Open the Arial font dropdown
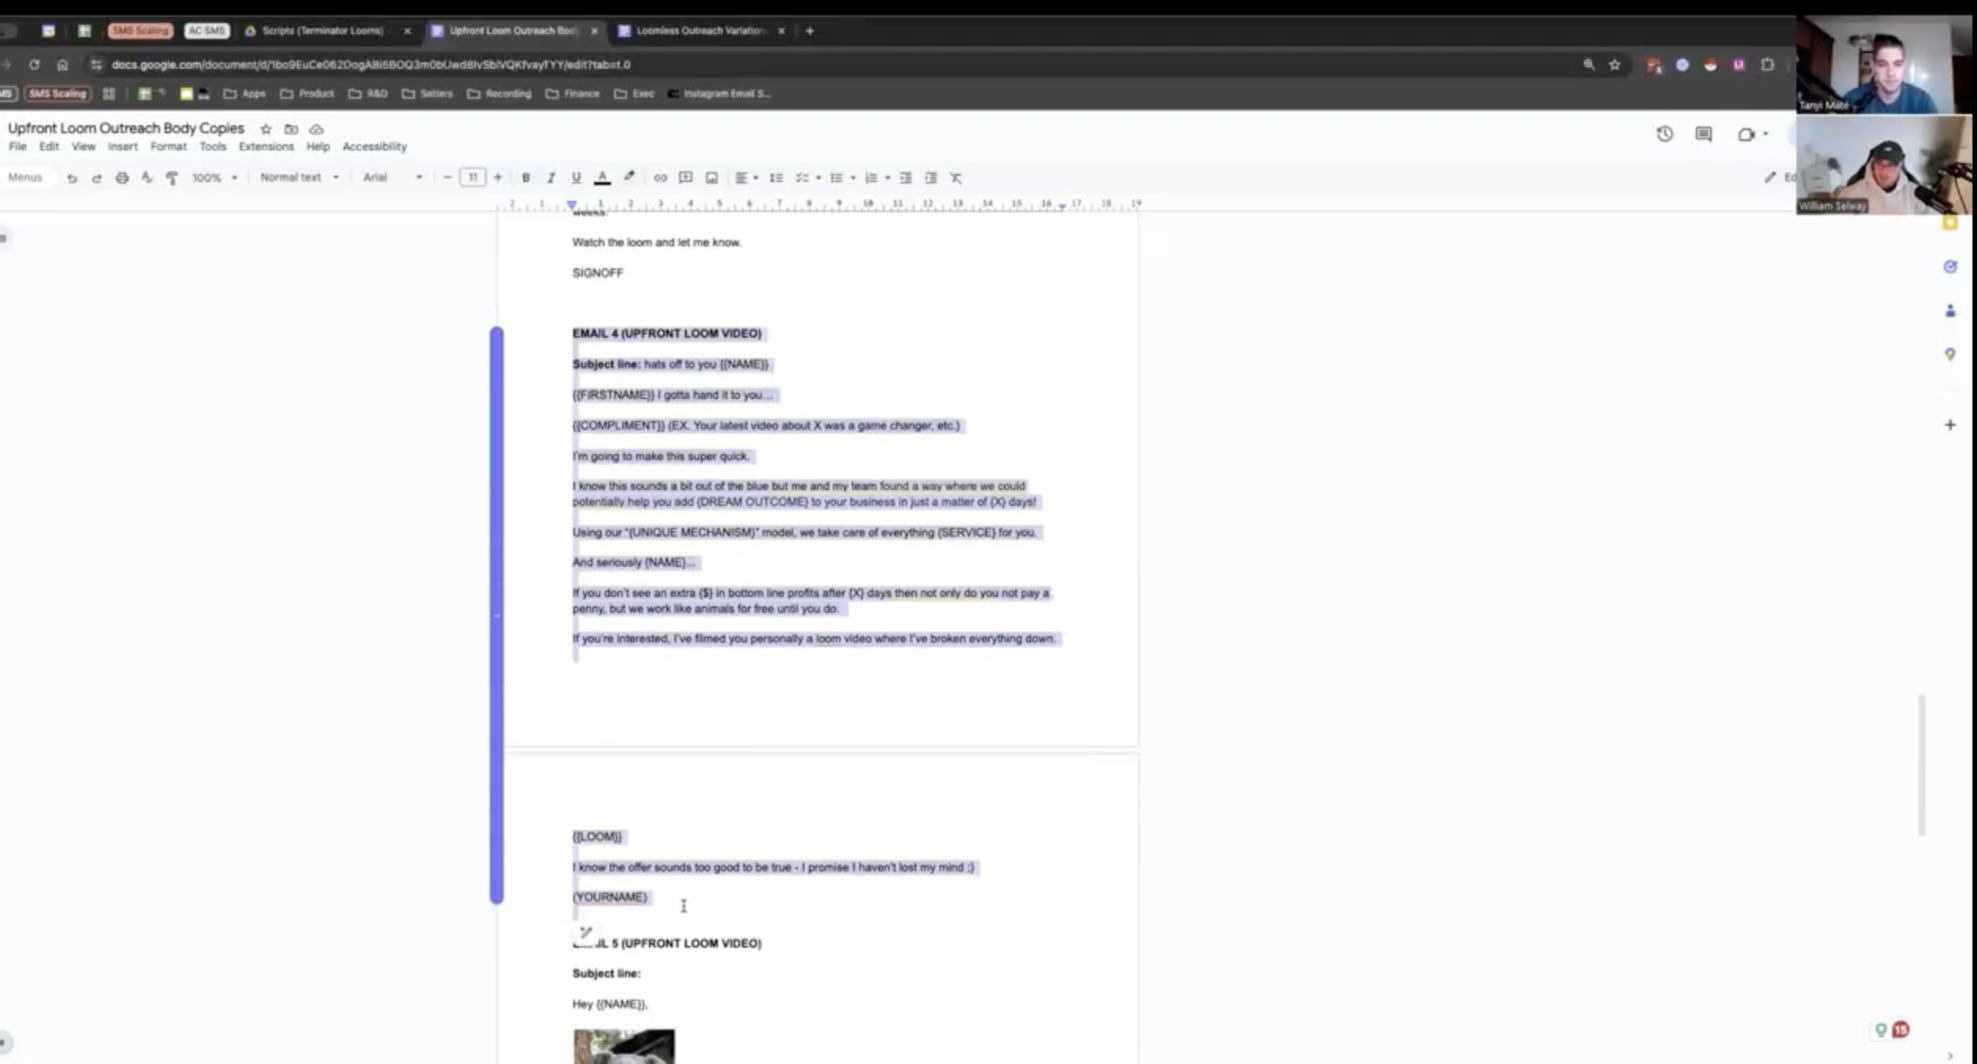Viewport: 1977px width, 1064px height. click(x=392, y=178)
